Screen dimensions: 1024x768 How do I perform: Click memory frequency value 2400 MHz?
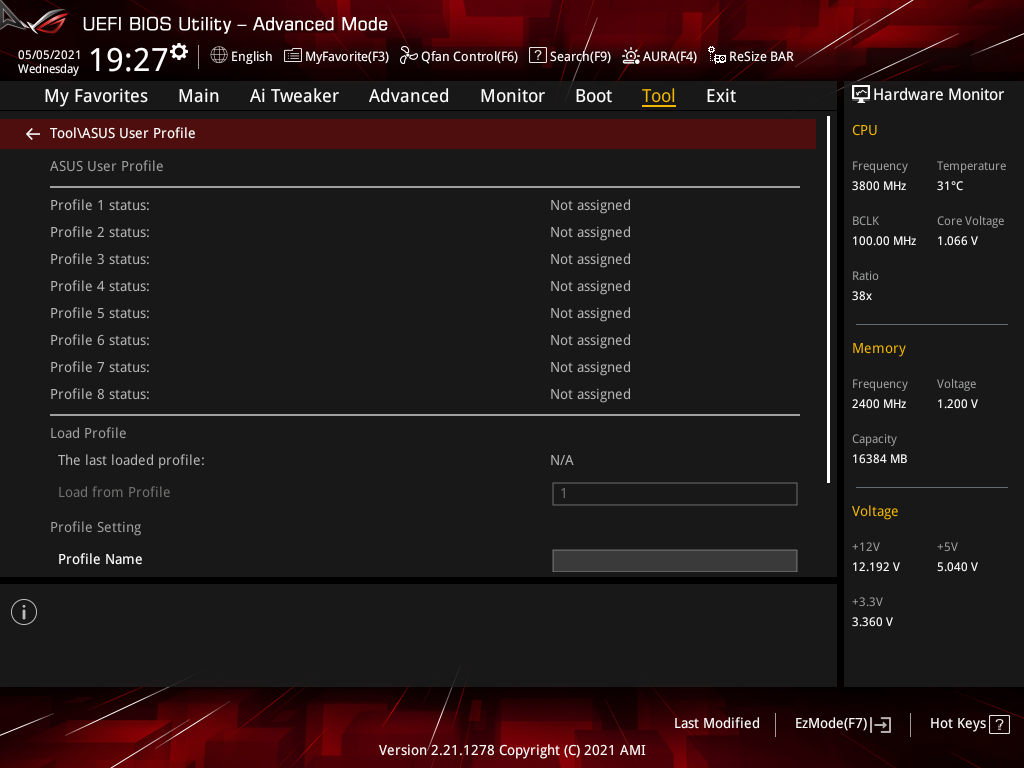pos(879,404)
